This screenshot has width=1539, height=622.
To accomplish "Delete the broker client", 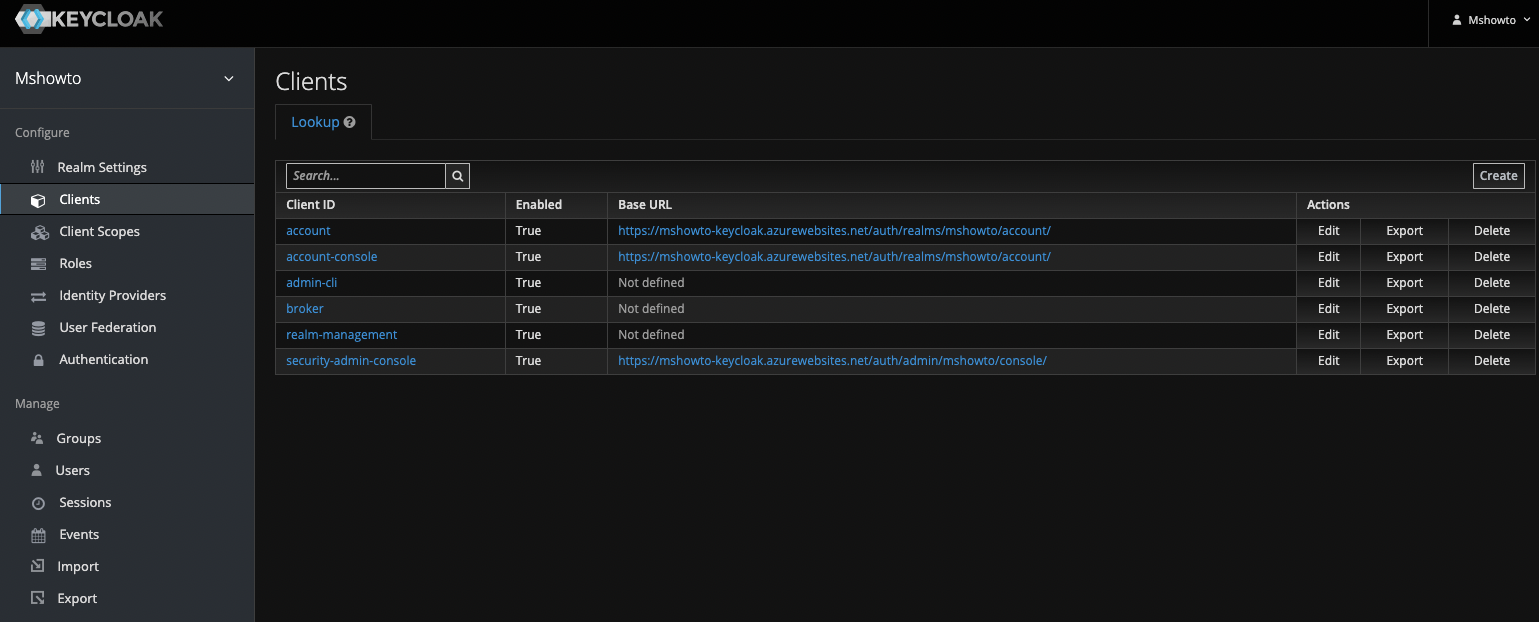I will (1492, 309).
